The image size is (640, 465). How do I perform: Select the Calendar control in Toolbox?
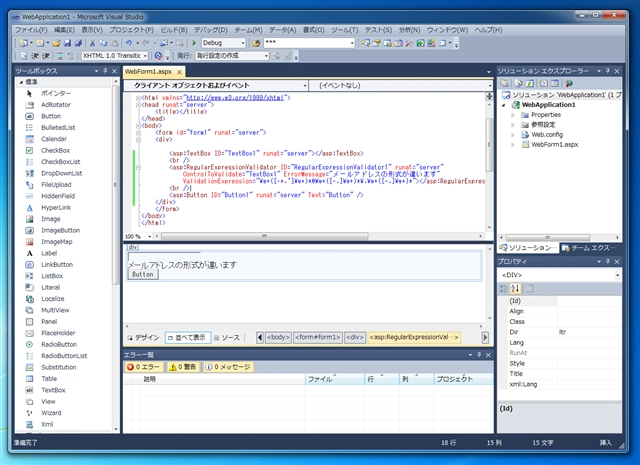click(53, 139)
